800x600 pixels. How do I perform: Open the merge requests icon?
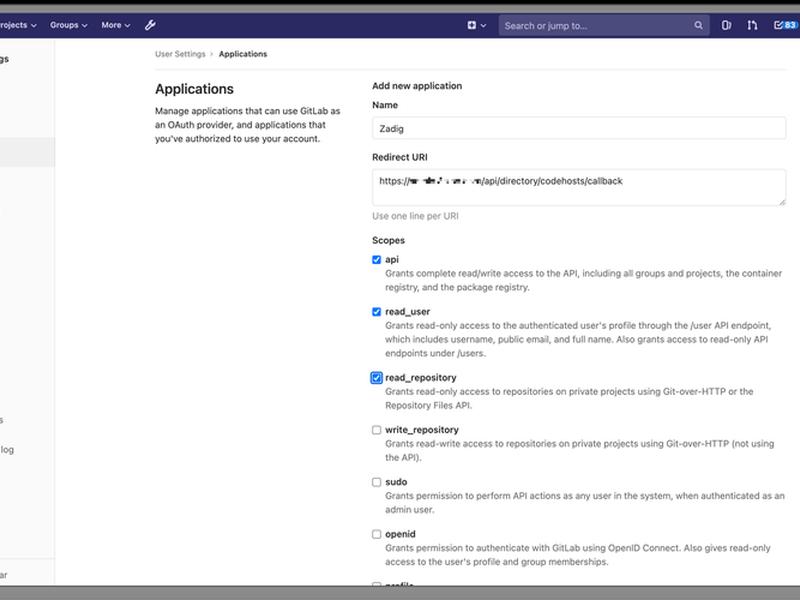(x=752, y=25)
